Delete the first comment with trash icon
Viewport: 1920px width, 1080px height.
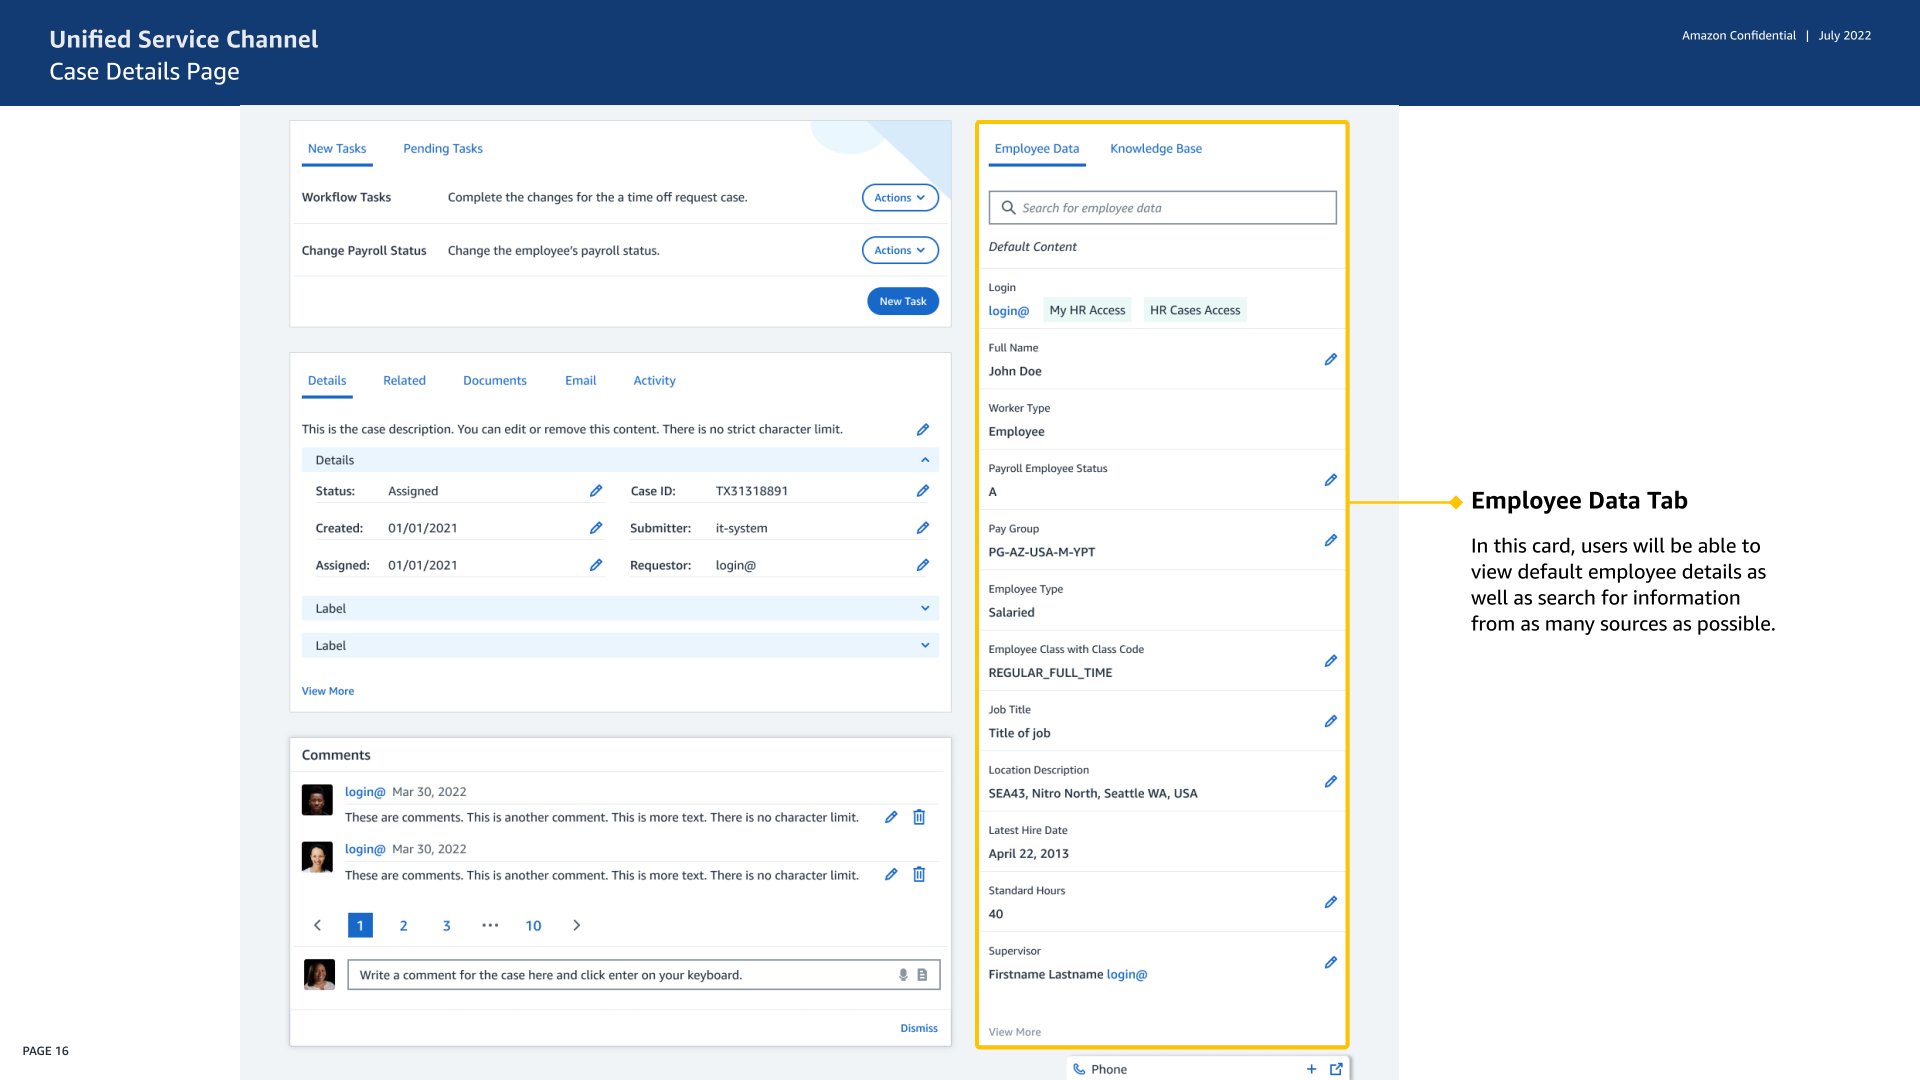[919, 817]
